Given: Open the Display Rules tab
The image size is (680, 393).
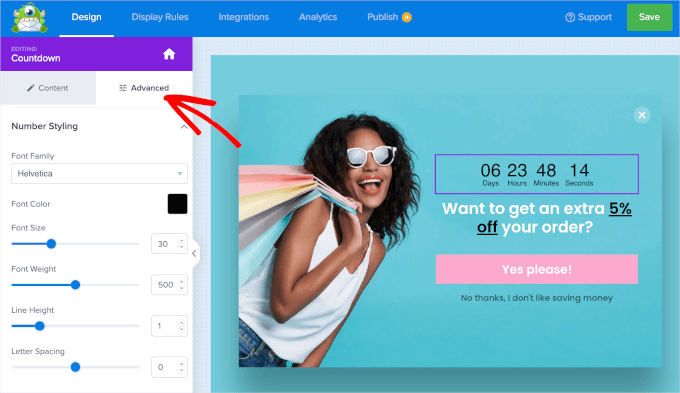Looking at the screenshot, I should [x=160, y=17].
